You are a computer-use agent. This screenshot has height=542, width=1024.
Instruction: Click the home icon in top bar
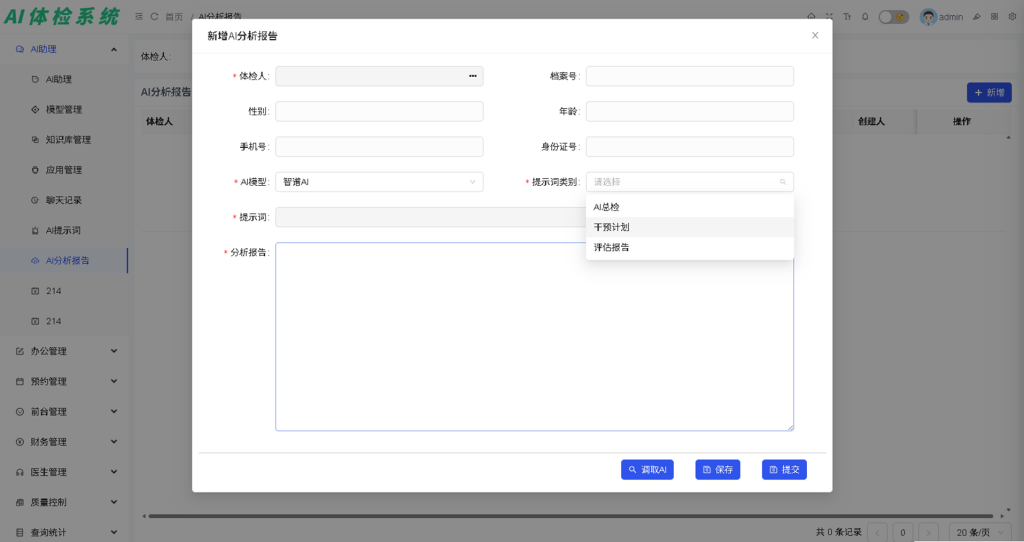coord(811,17)
